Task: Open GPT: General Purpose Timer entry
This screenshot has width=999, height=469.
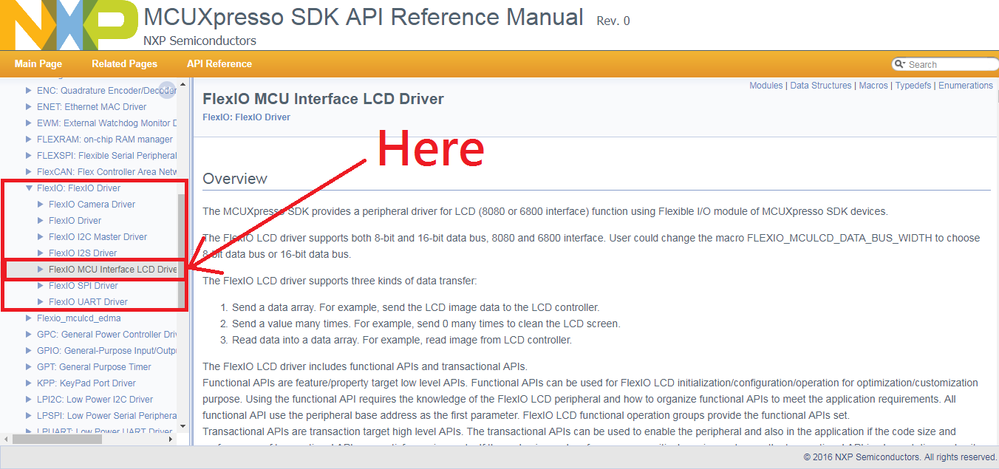Action: click(94, 366)
